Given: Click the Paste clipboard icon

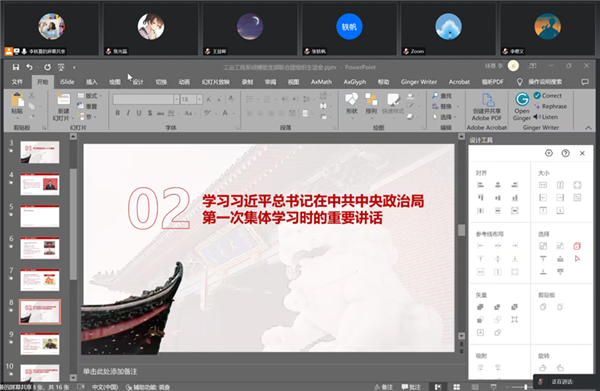Looking at the screenshot, I should pyautogui.click(x=17, y=100).
